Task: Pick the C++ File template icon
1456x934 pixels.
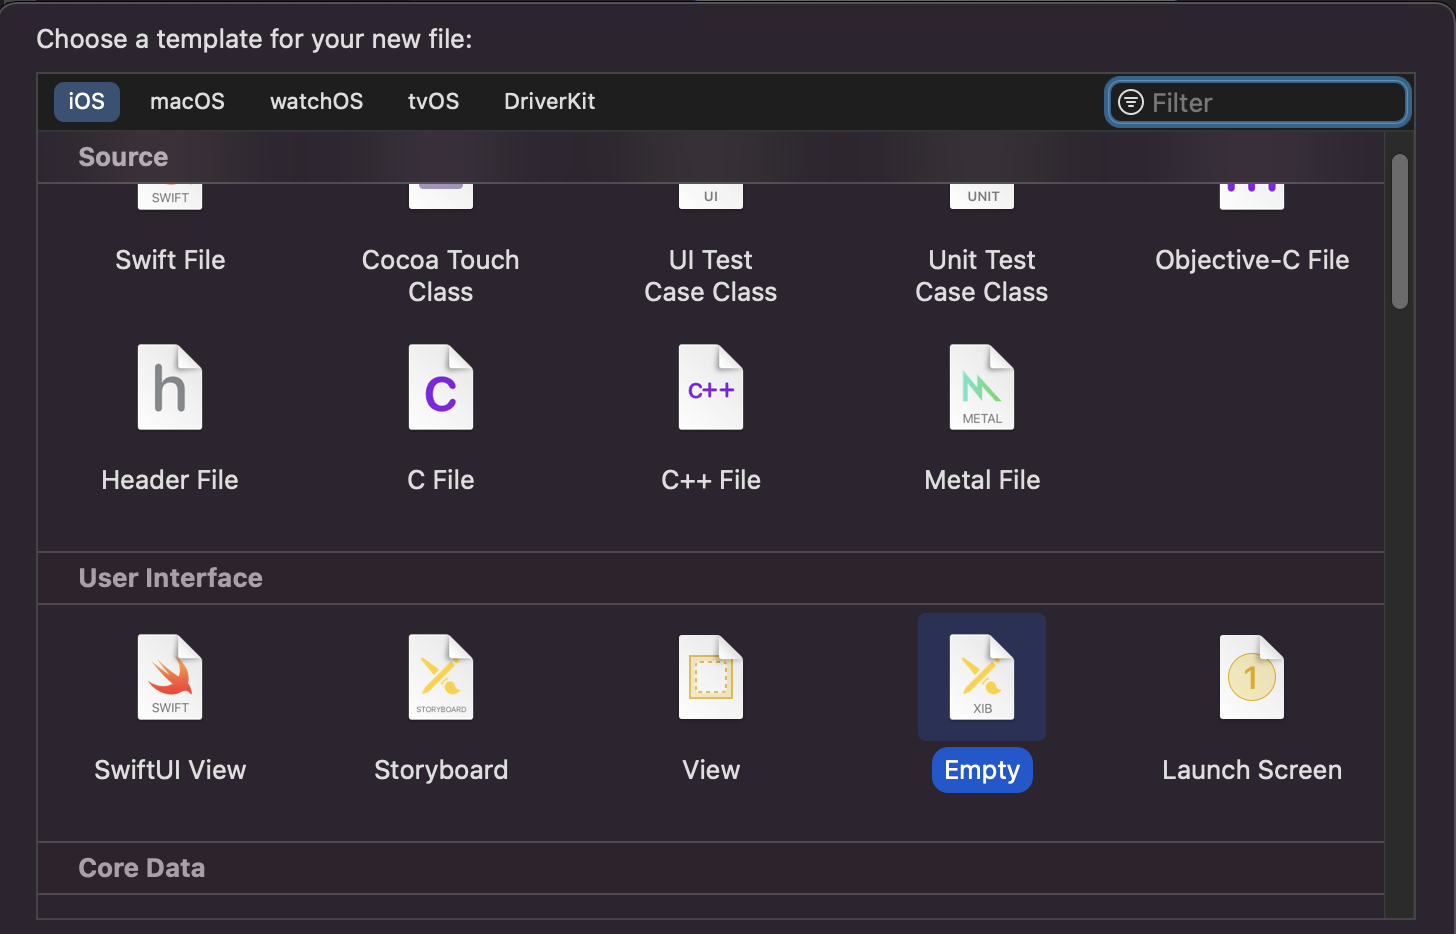Action: pos(711,387)
